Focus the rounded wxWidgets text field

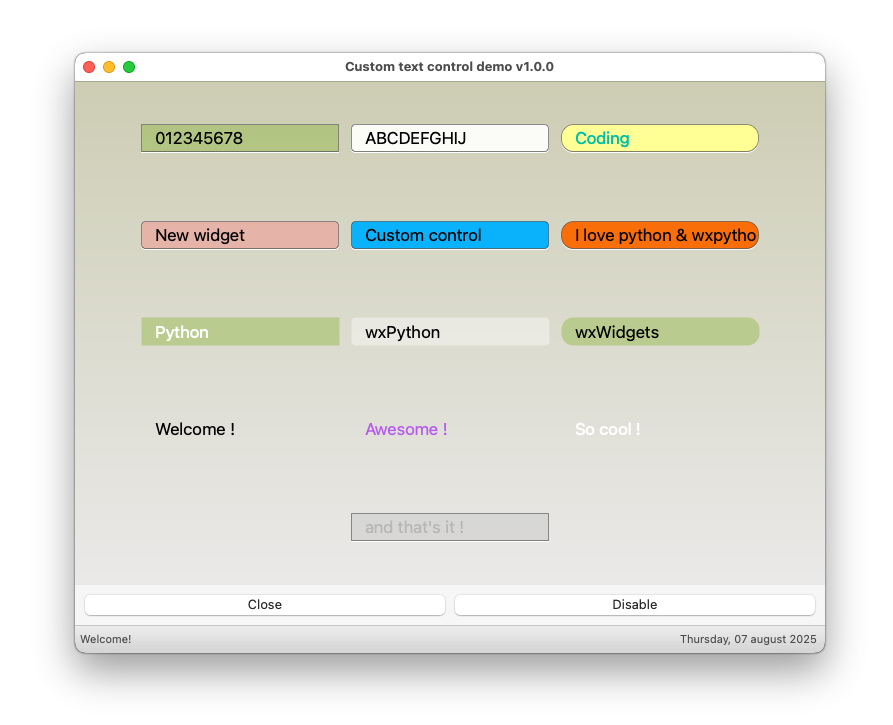(660, 332)
